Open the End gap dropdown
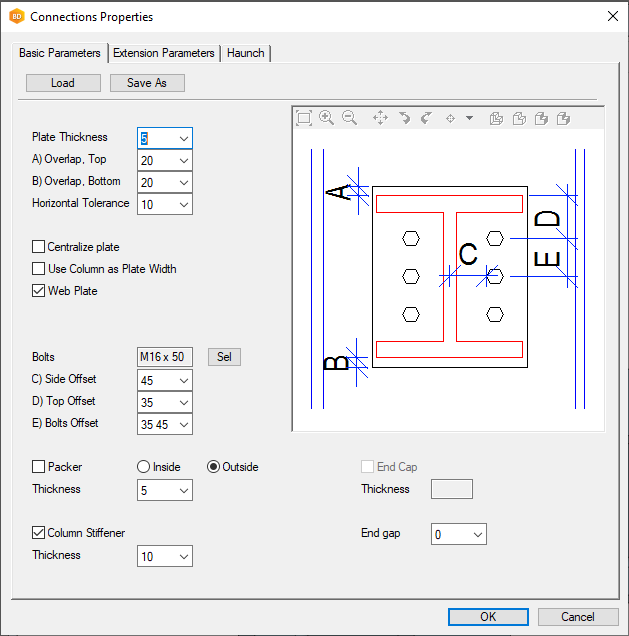This screenshot has width=629, height=636. (476, 534)
